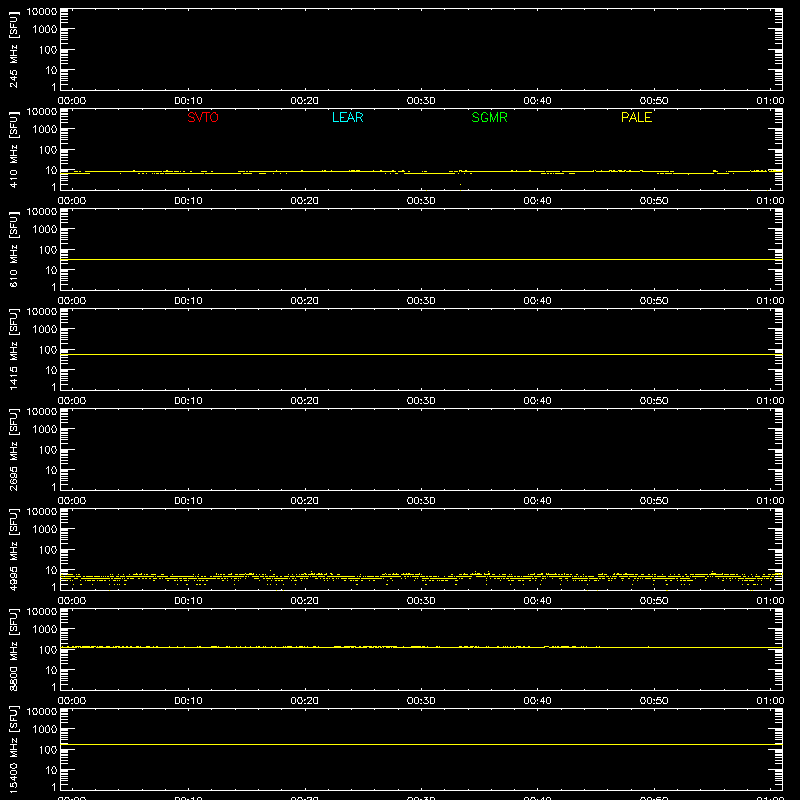Click the 00:10 time label under the 610 MHz panel
Image resolution: width=800 pixels, height=800 pixels.
pyautogui.click(x=188, y=301)
